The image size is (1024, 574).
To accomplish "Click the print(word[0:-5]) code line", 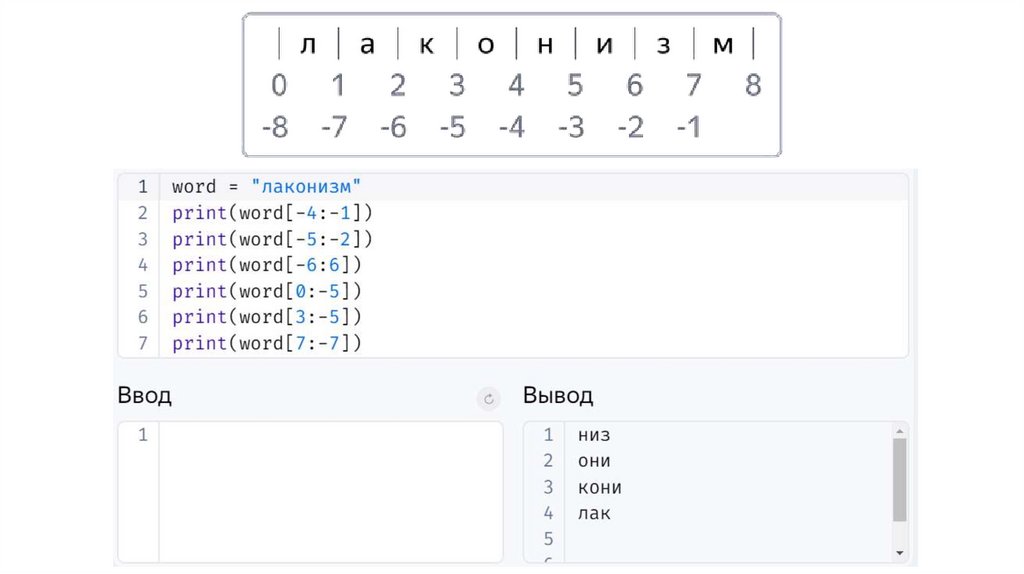I will click(x=266, y=291).
